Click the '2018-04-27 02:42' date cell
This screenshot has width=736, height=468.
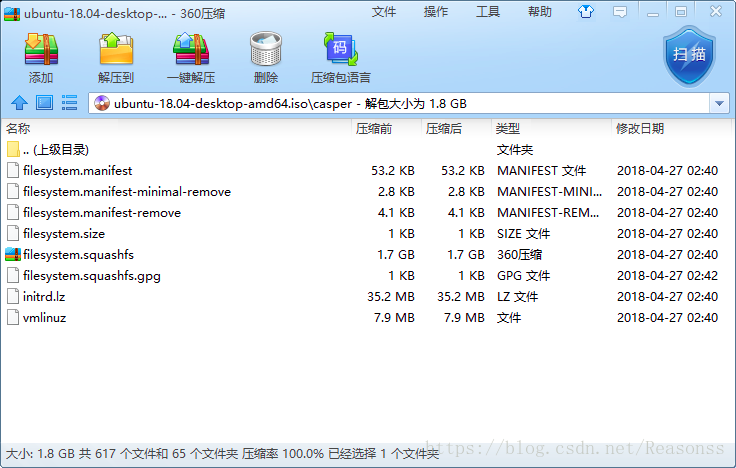(667, 276)
